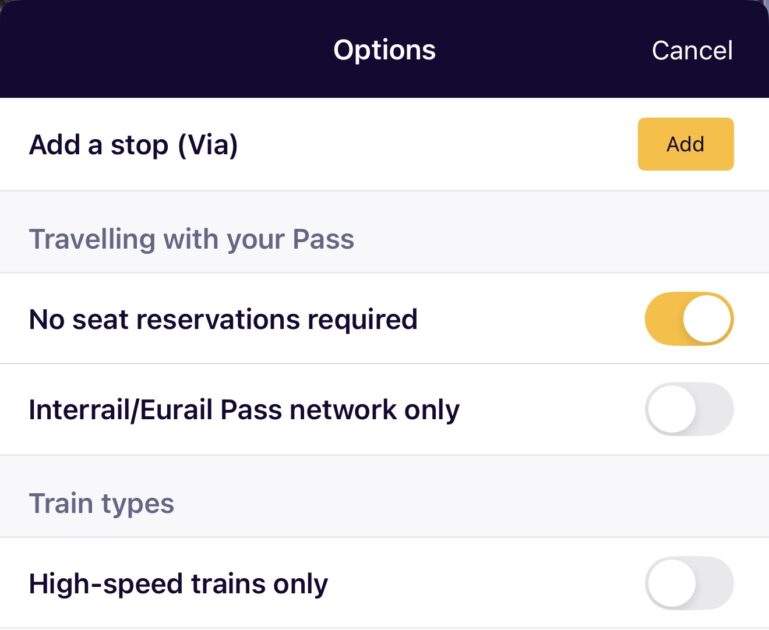769x630 pixels.
Task: Click the "Interrail/Eurail Pass network only" label text
Action: (244, 410)
